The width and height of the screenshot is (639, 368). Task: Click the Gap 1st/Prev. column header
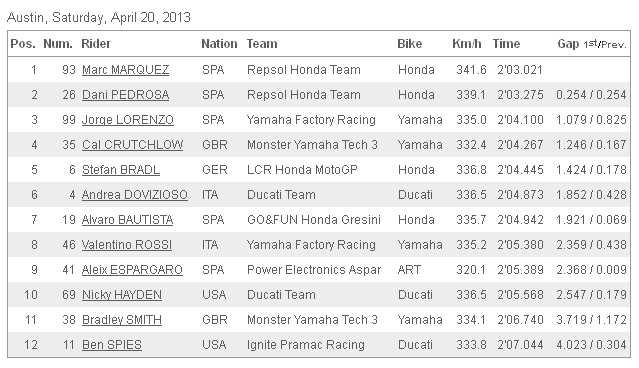pos(592,44)
